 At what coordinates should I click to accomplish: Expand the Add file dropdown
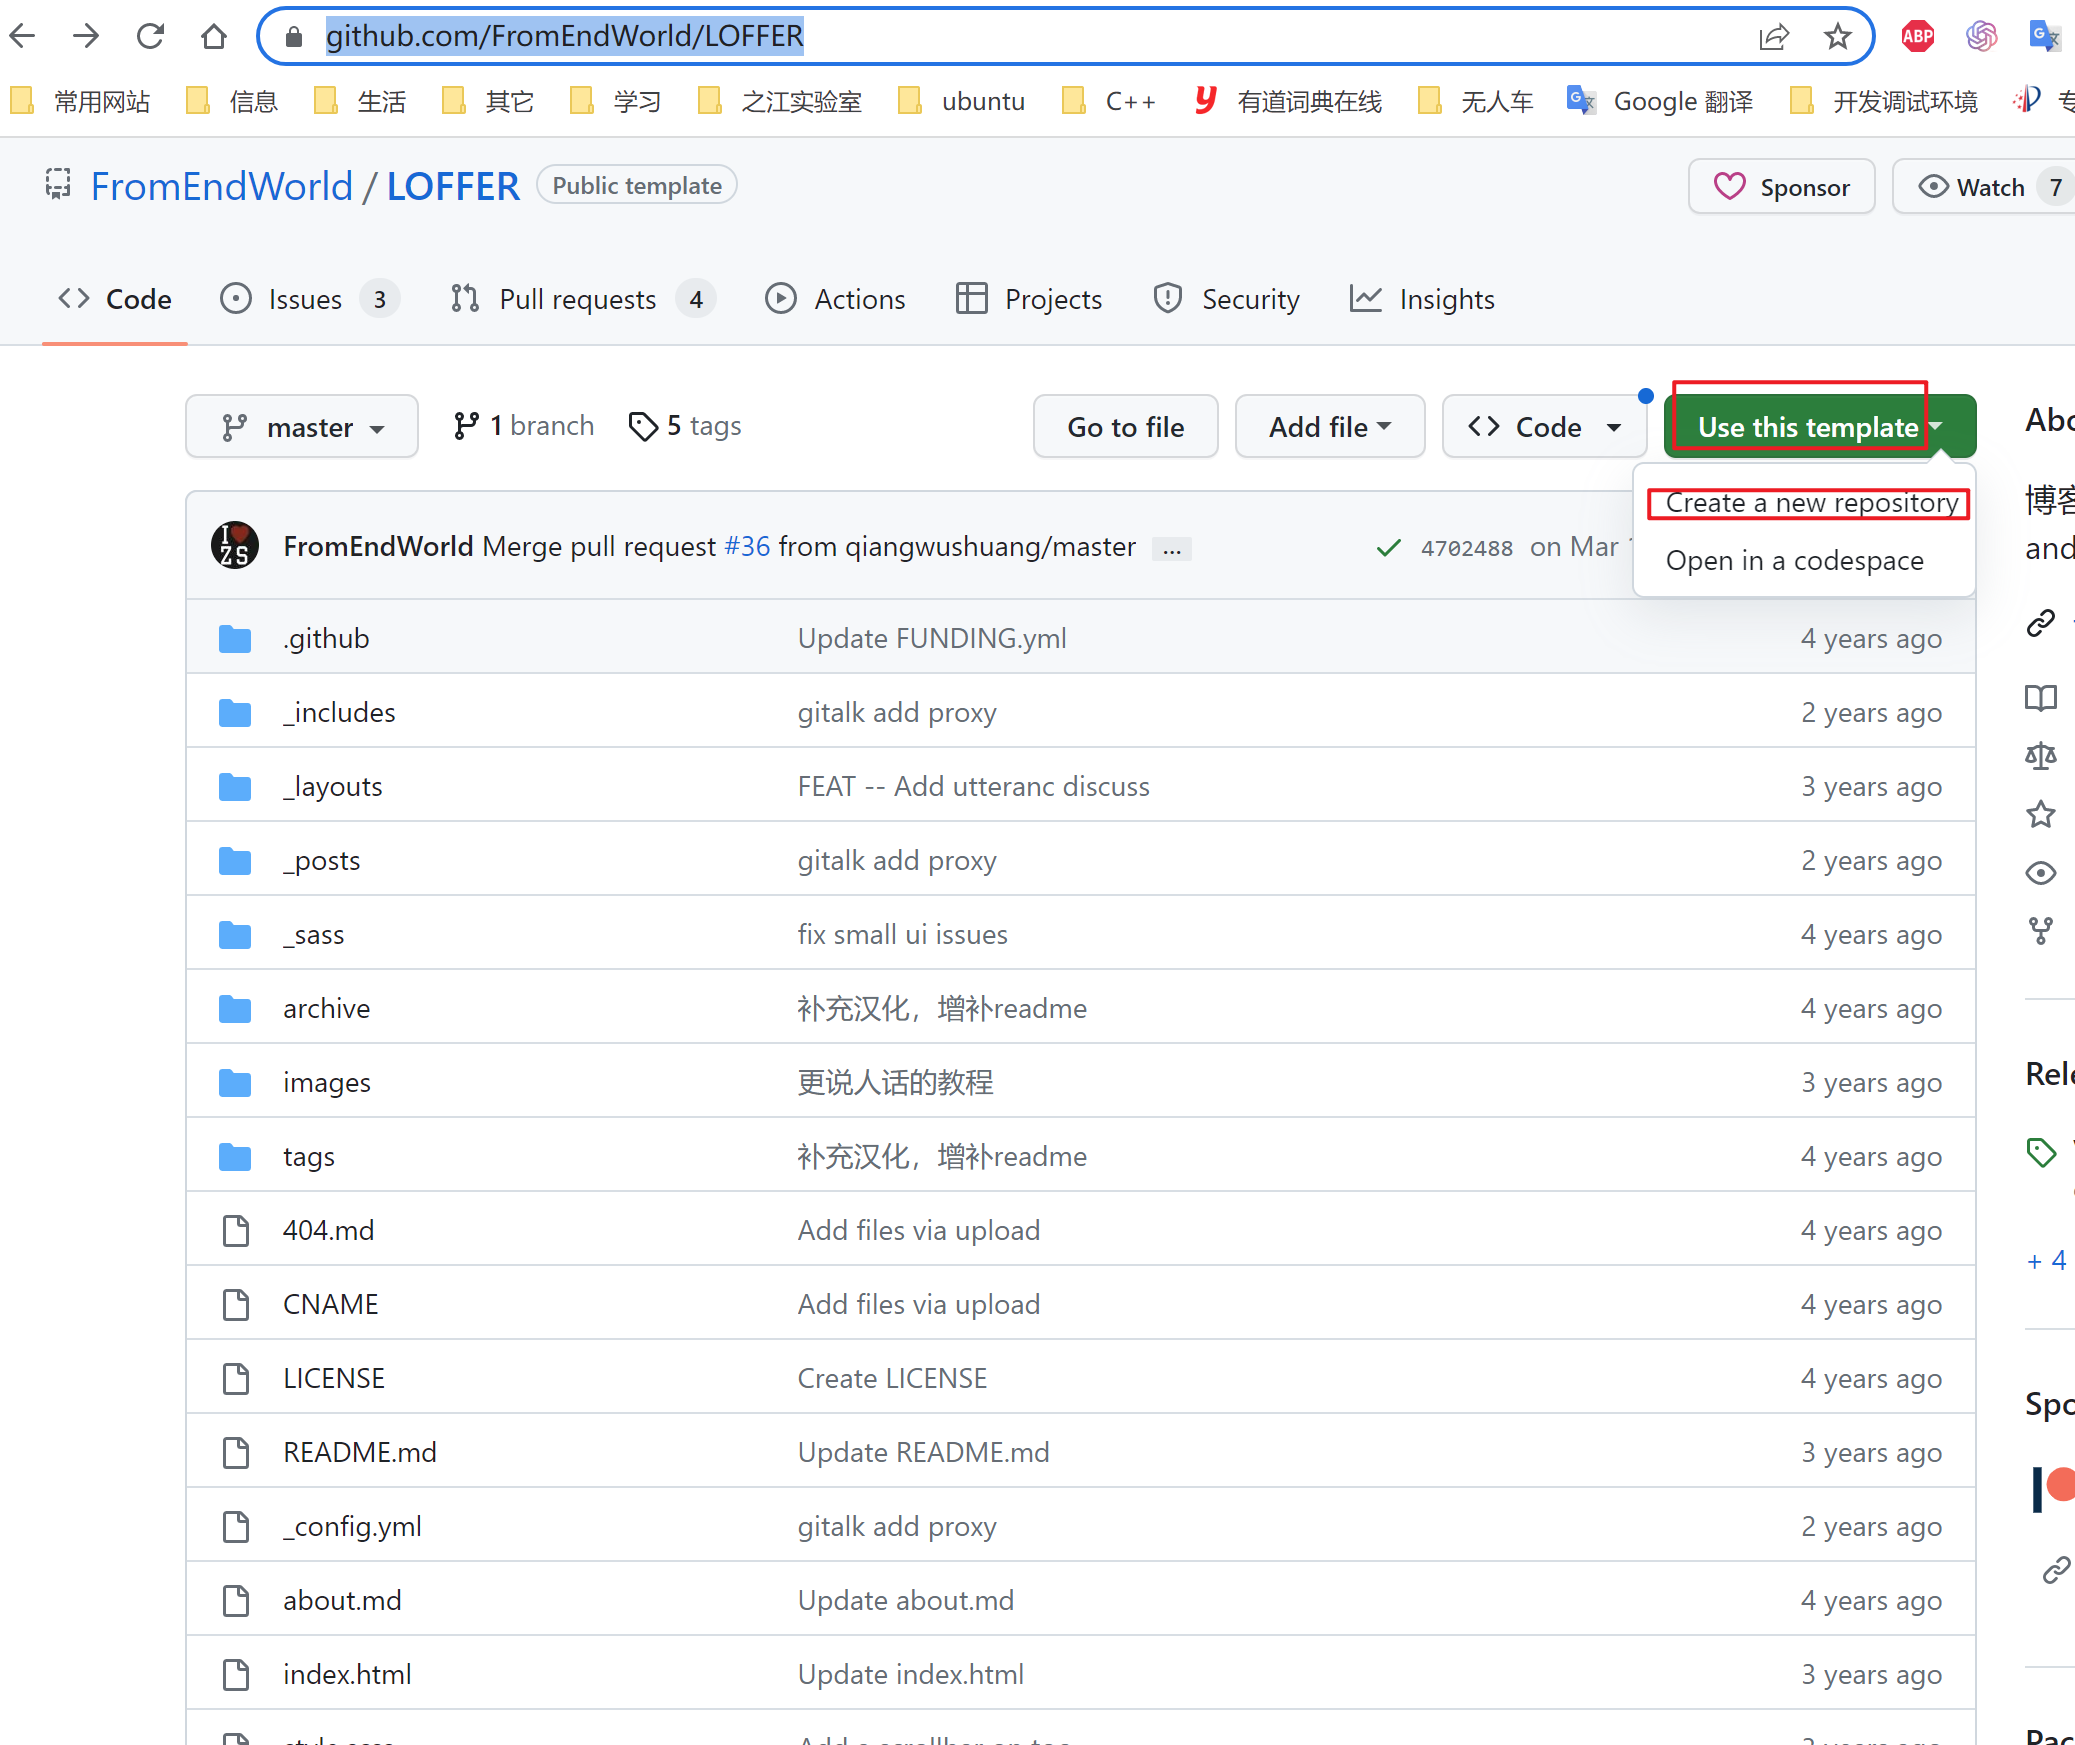click(1329, 427)
